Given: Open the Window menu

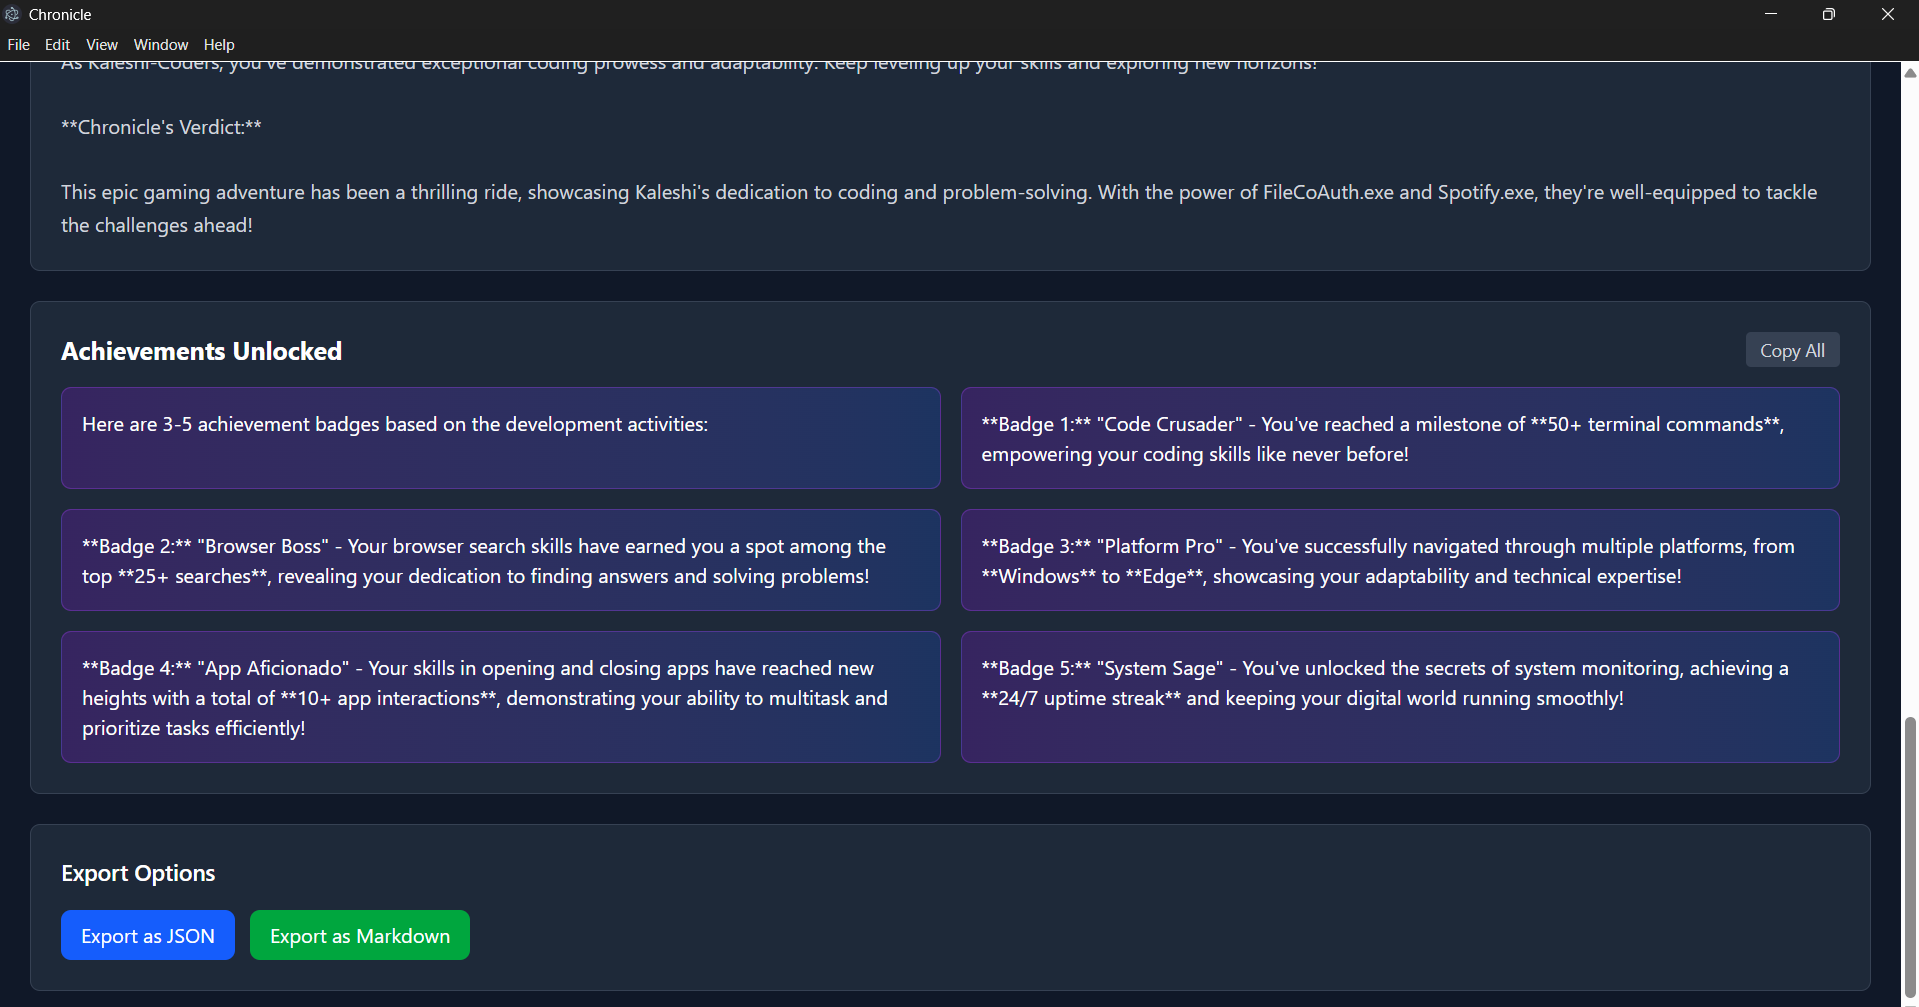Looking at the screenshot, I should coord(160,44).
